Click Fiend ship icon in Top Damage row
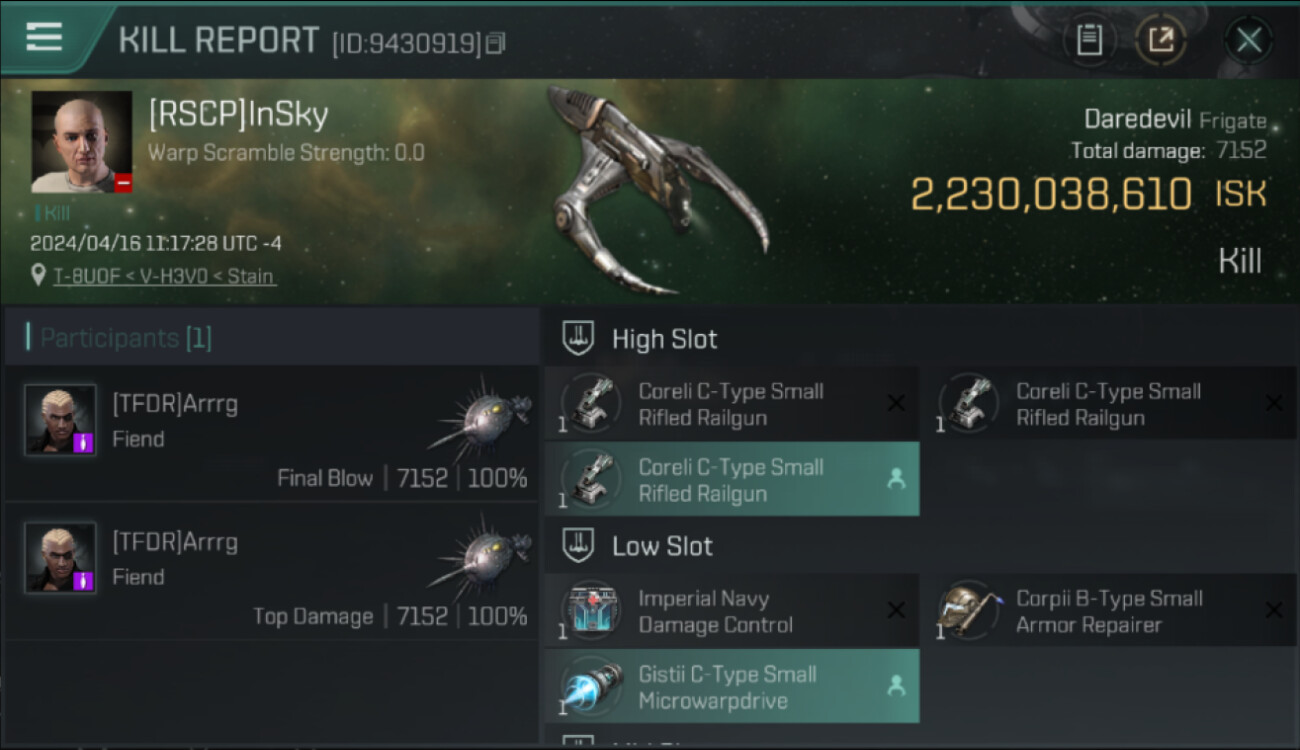 pos(480,553)
